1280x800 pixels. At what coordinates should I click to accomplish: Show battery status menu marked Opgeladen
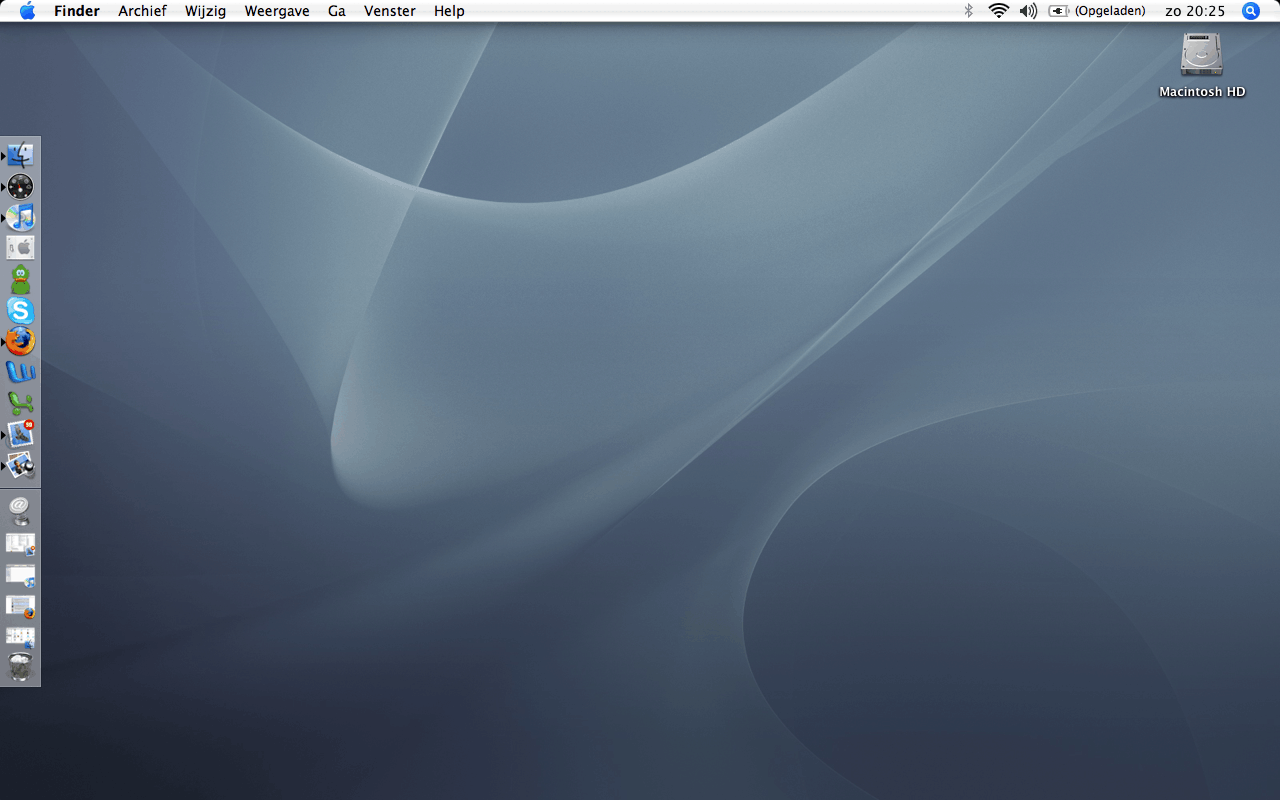point(1097,11)
